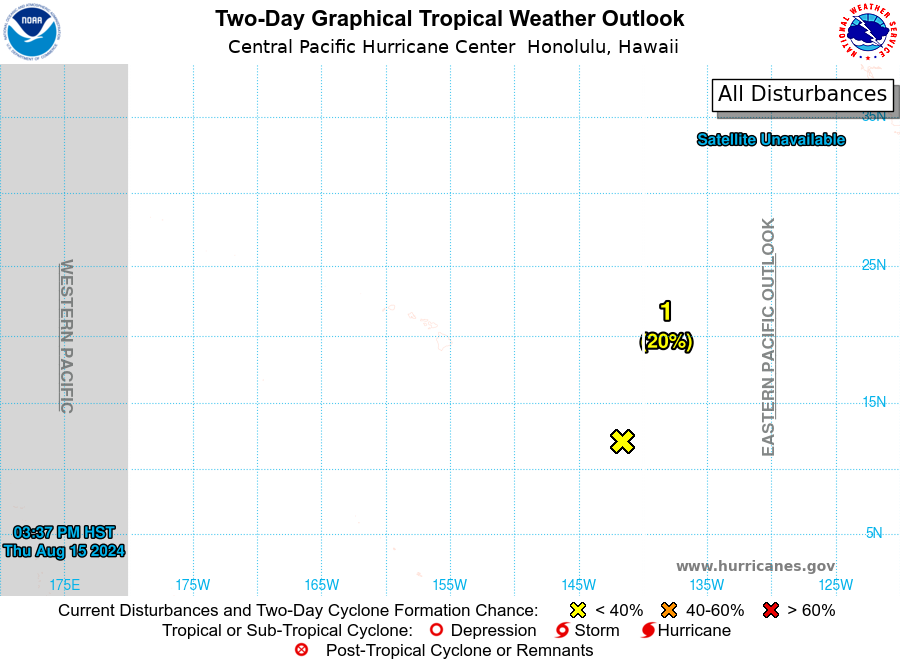This screenshot has height=665, width=900.
Task: Click the Depression circle legend icon
Action: [x=436, y=630]
